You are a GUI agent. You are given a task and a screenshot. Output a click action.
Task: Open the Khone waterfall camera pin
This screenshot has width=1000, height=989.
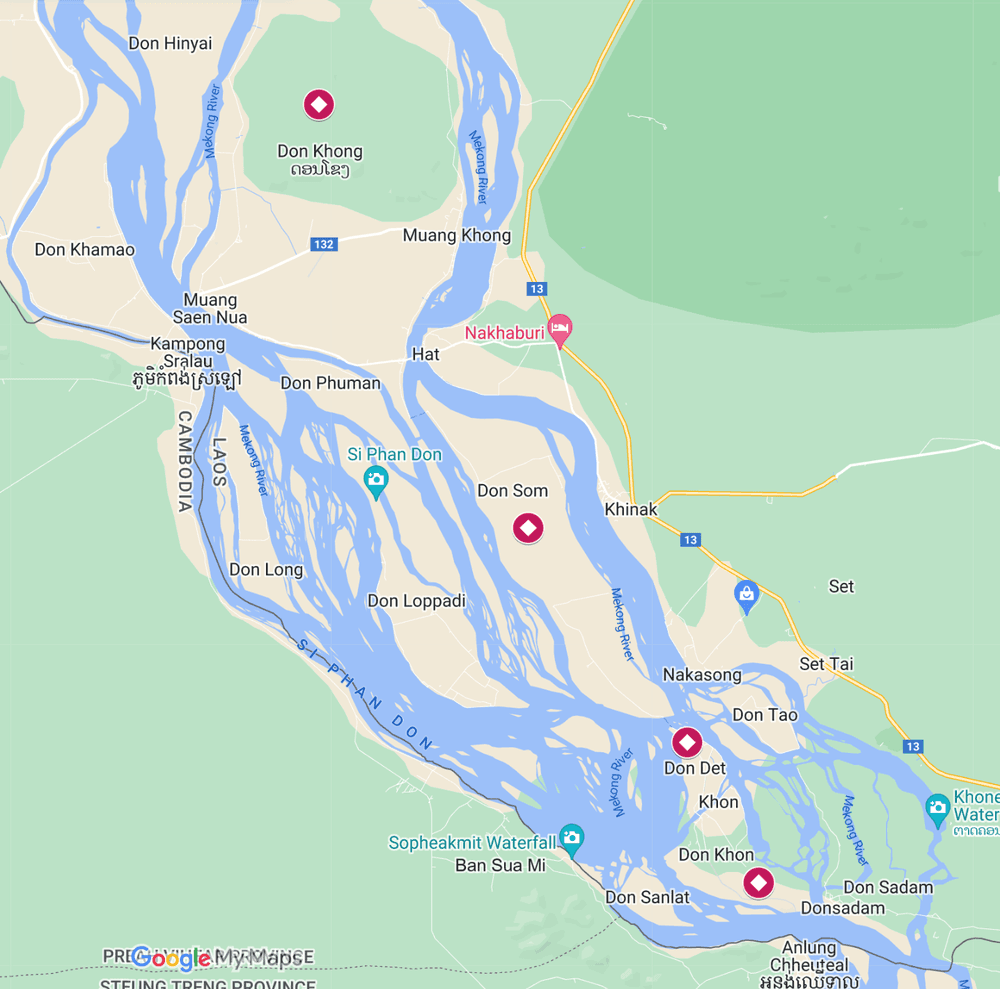[x=937, y=810]
